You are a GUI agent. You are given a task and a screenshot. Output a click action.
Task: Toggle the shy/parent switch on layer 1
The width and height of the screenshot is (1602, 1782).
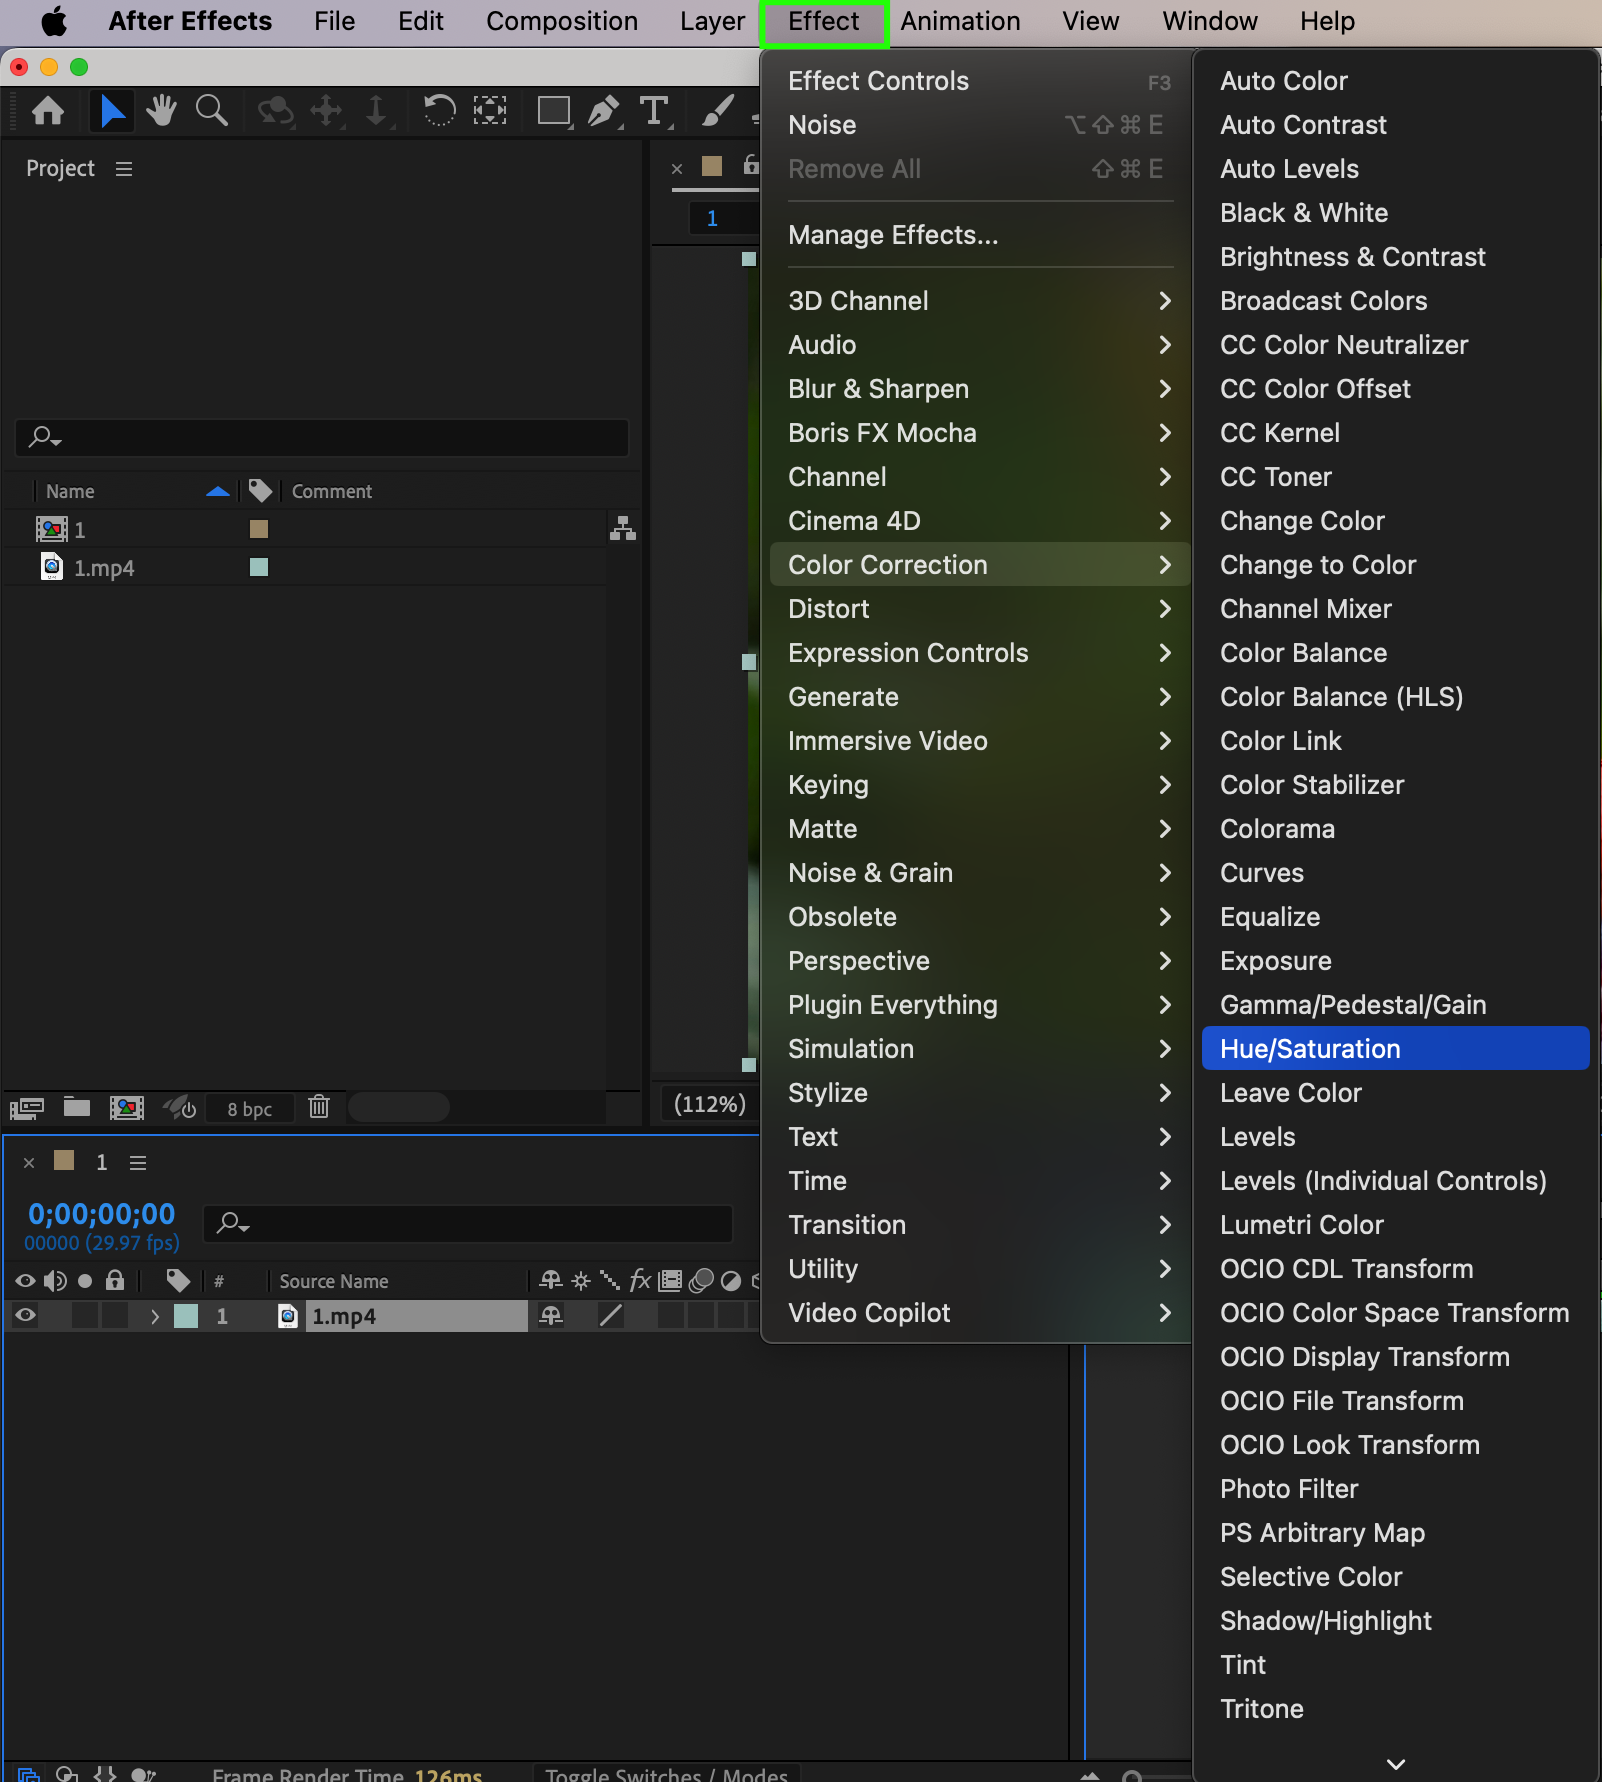[x=551, y=1316]
